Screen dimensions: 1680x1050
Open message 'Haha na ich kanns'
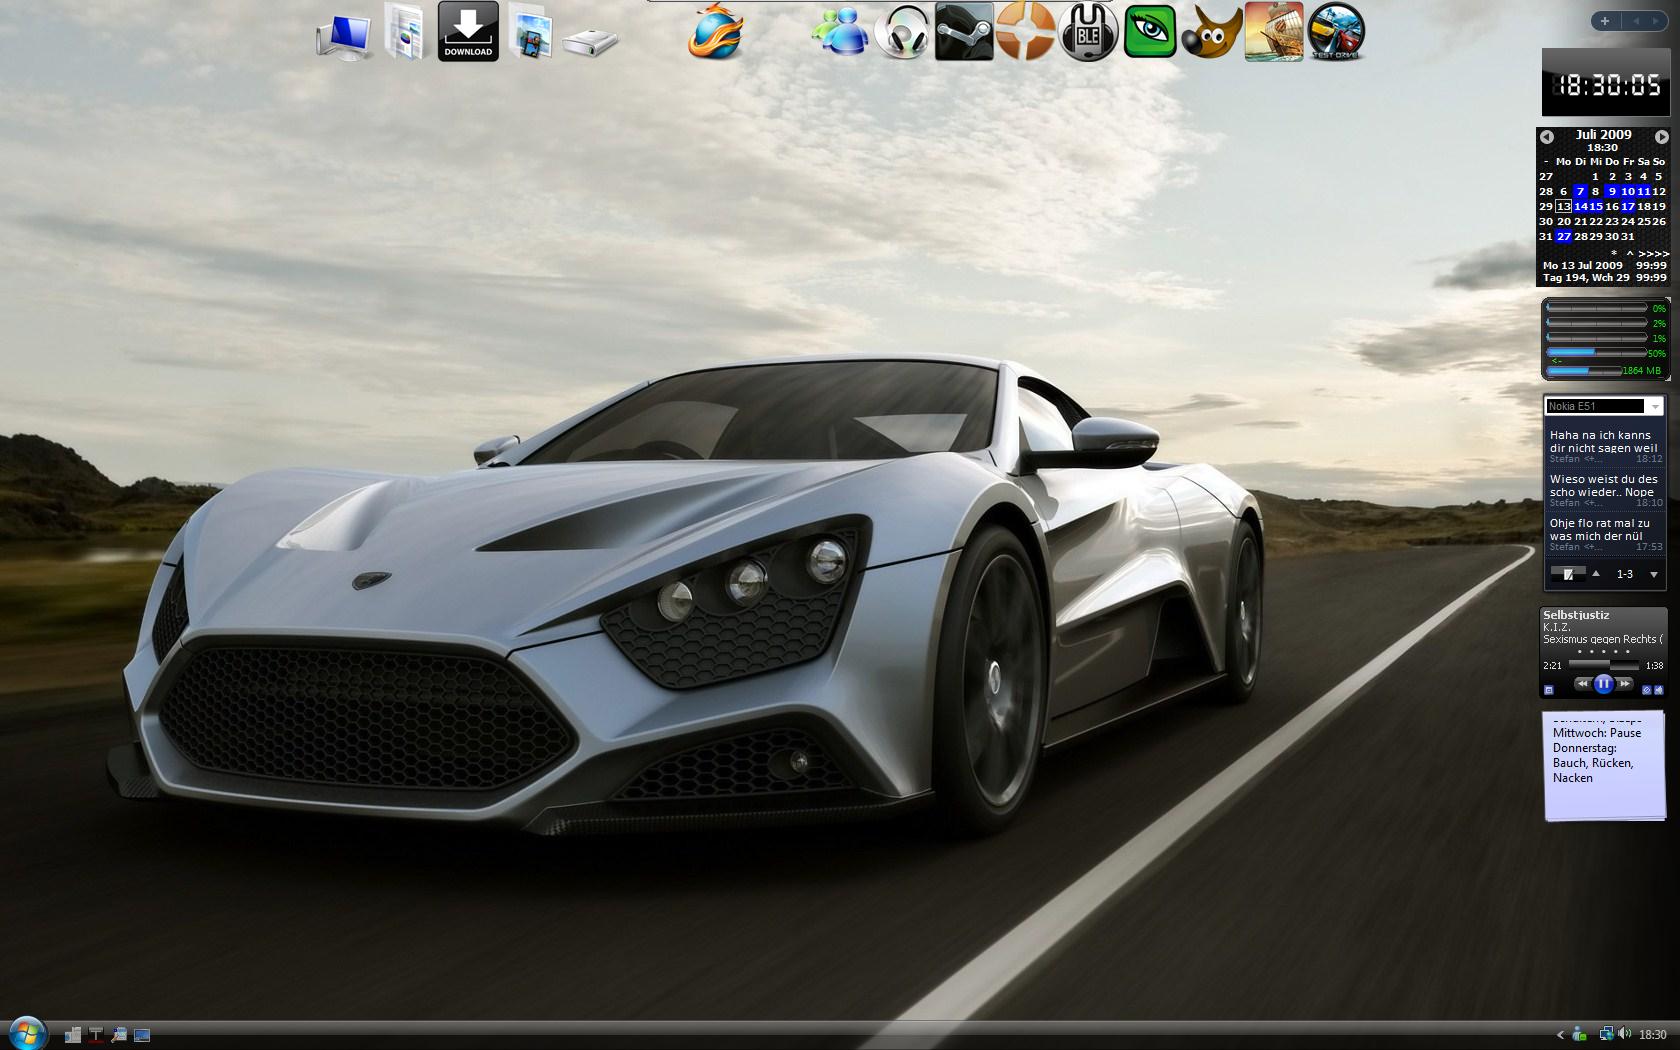(1604, 447)
